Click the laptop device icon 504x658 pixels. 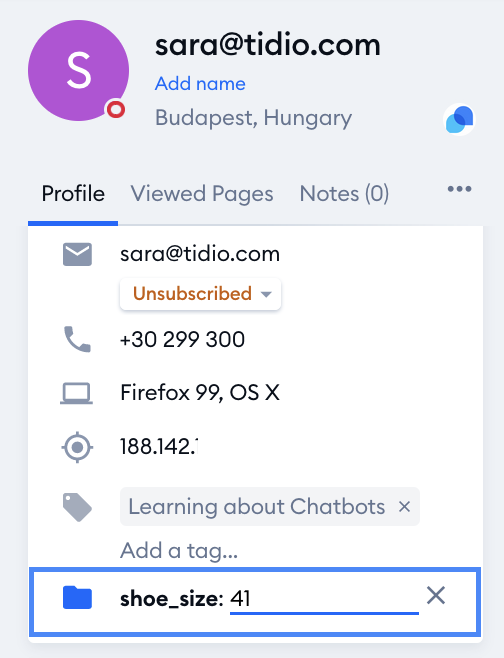tap(76, 393)
